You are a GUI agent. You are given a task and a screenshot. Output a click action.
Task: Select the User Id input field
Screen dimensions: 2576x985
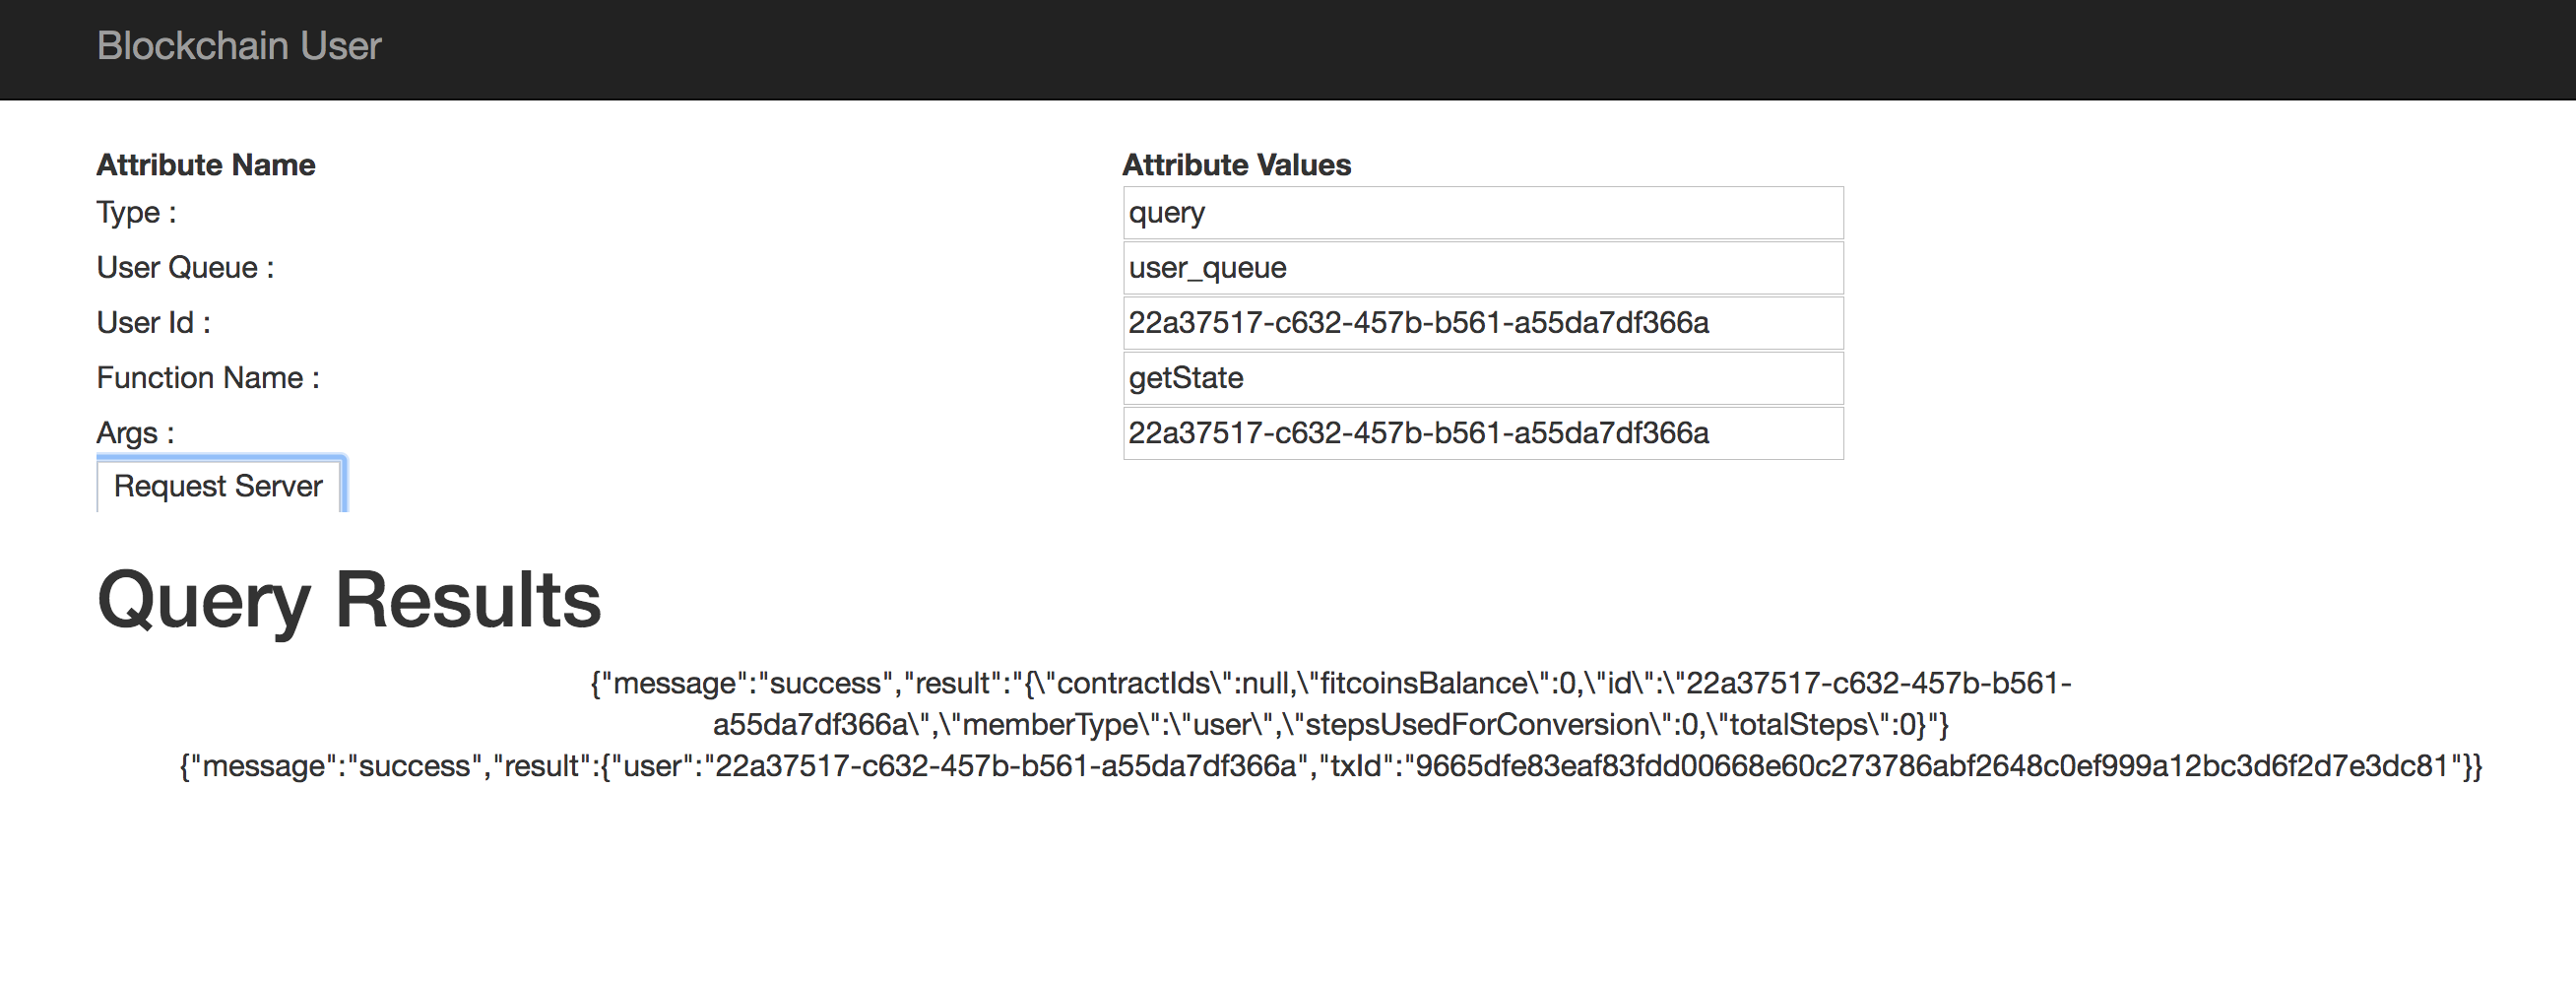(1482, 323)
